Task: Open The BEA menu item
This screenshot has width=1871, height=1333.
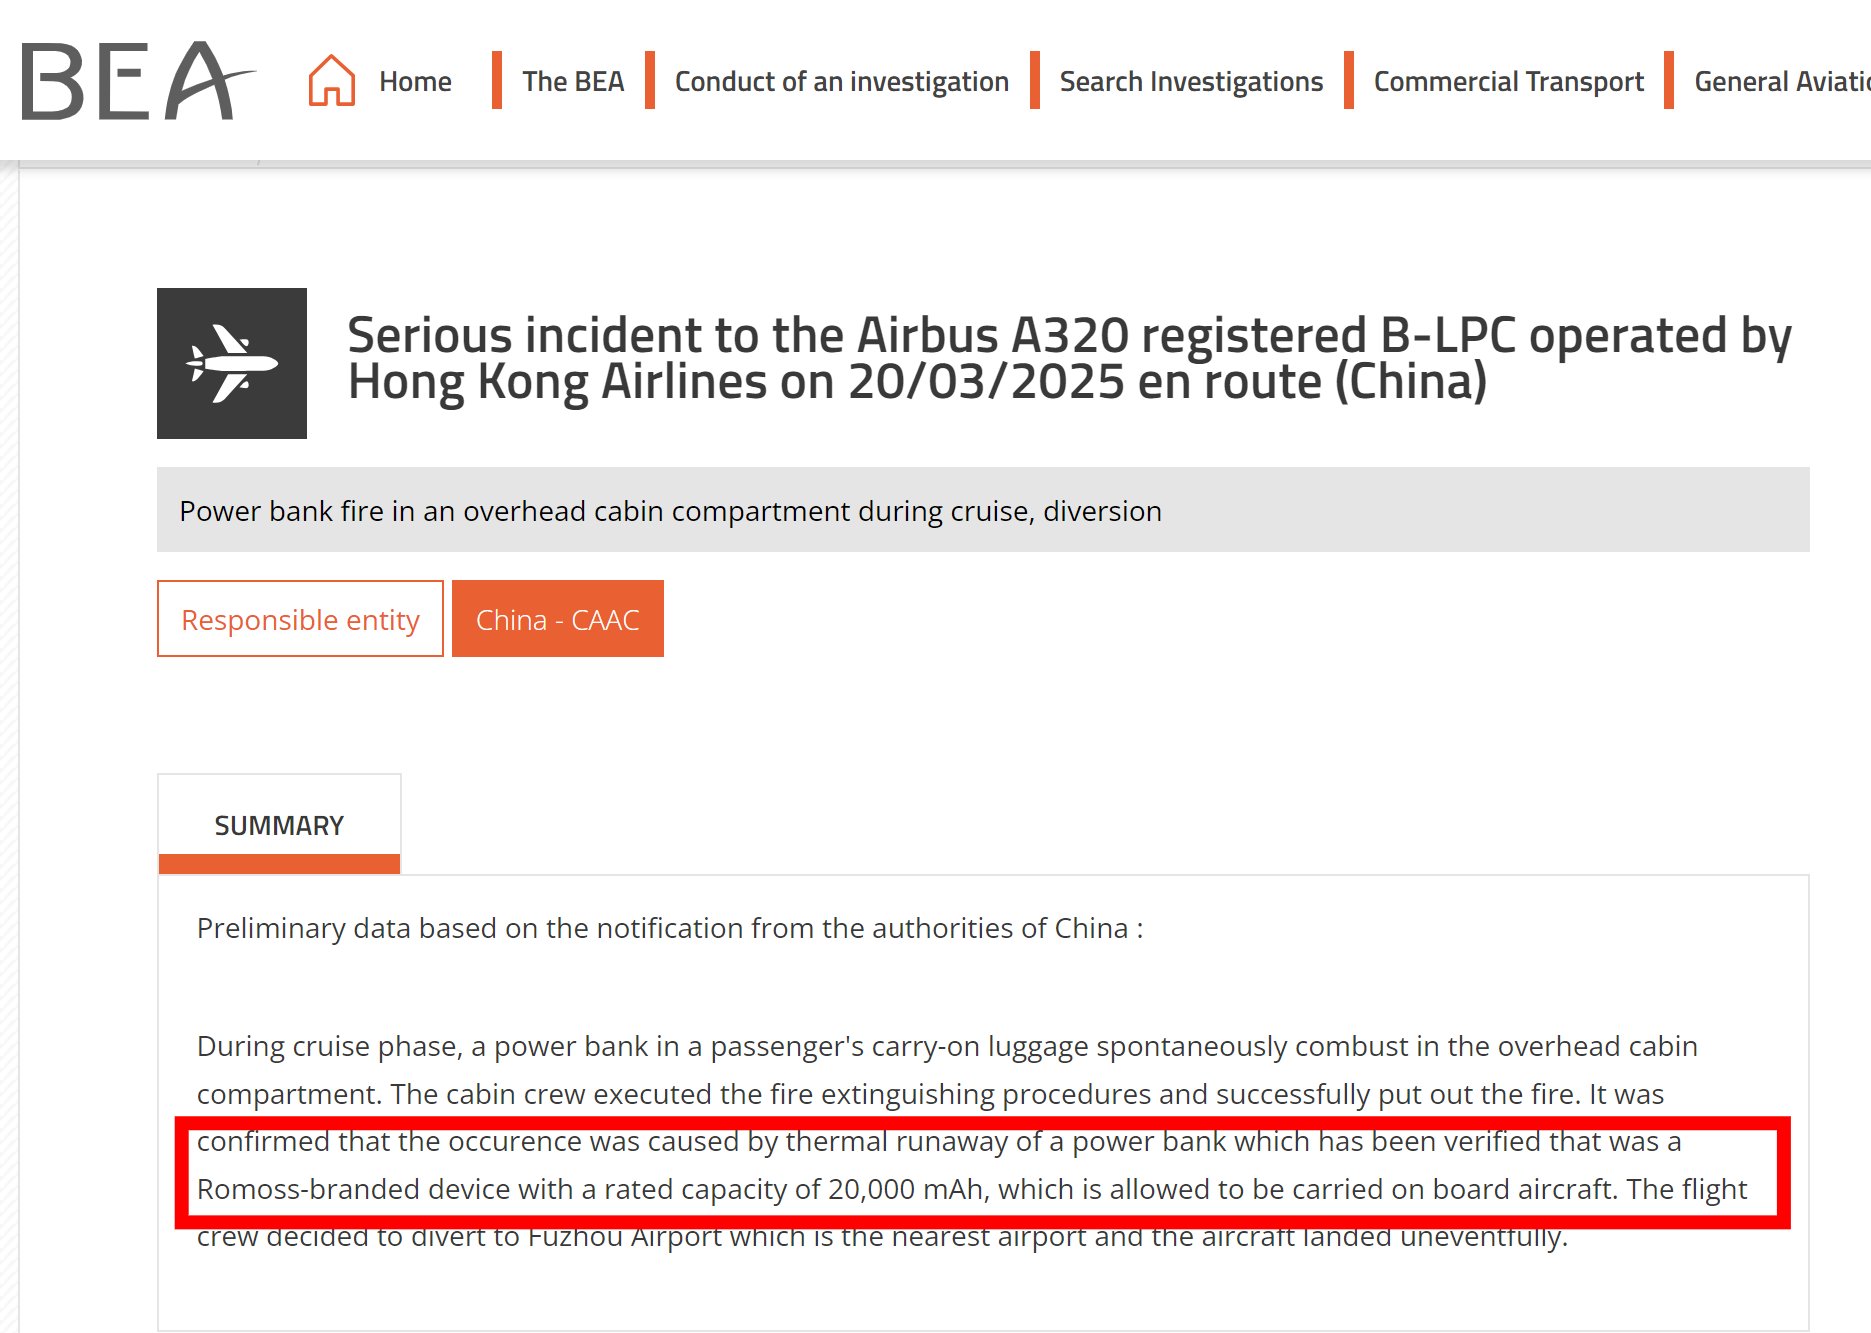Action: pos(572,81)
